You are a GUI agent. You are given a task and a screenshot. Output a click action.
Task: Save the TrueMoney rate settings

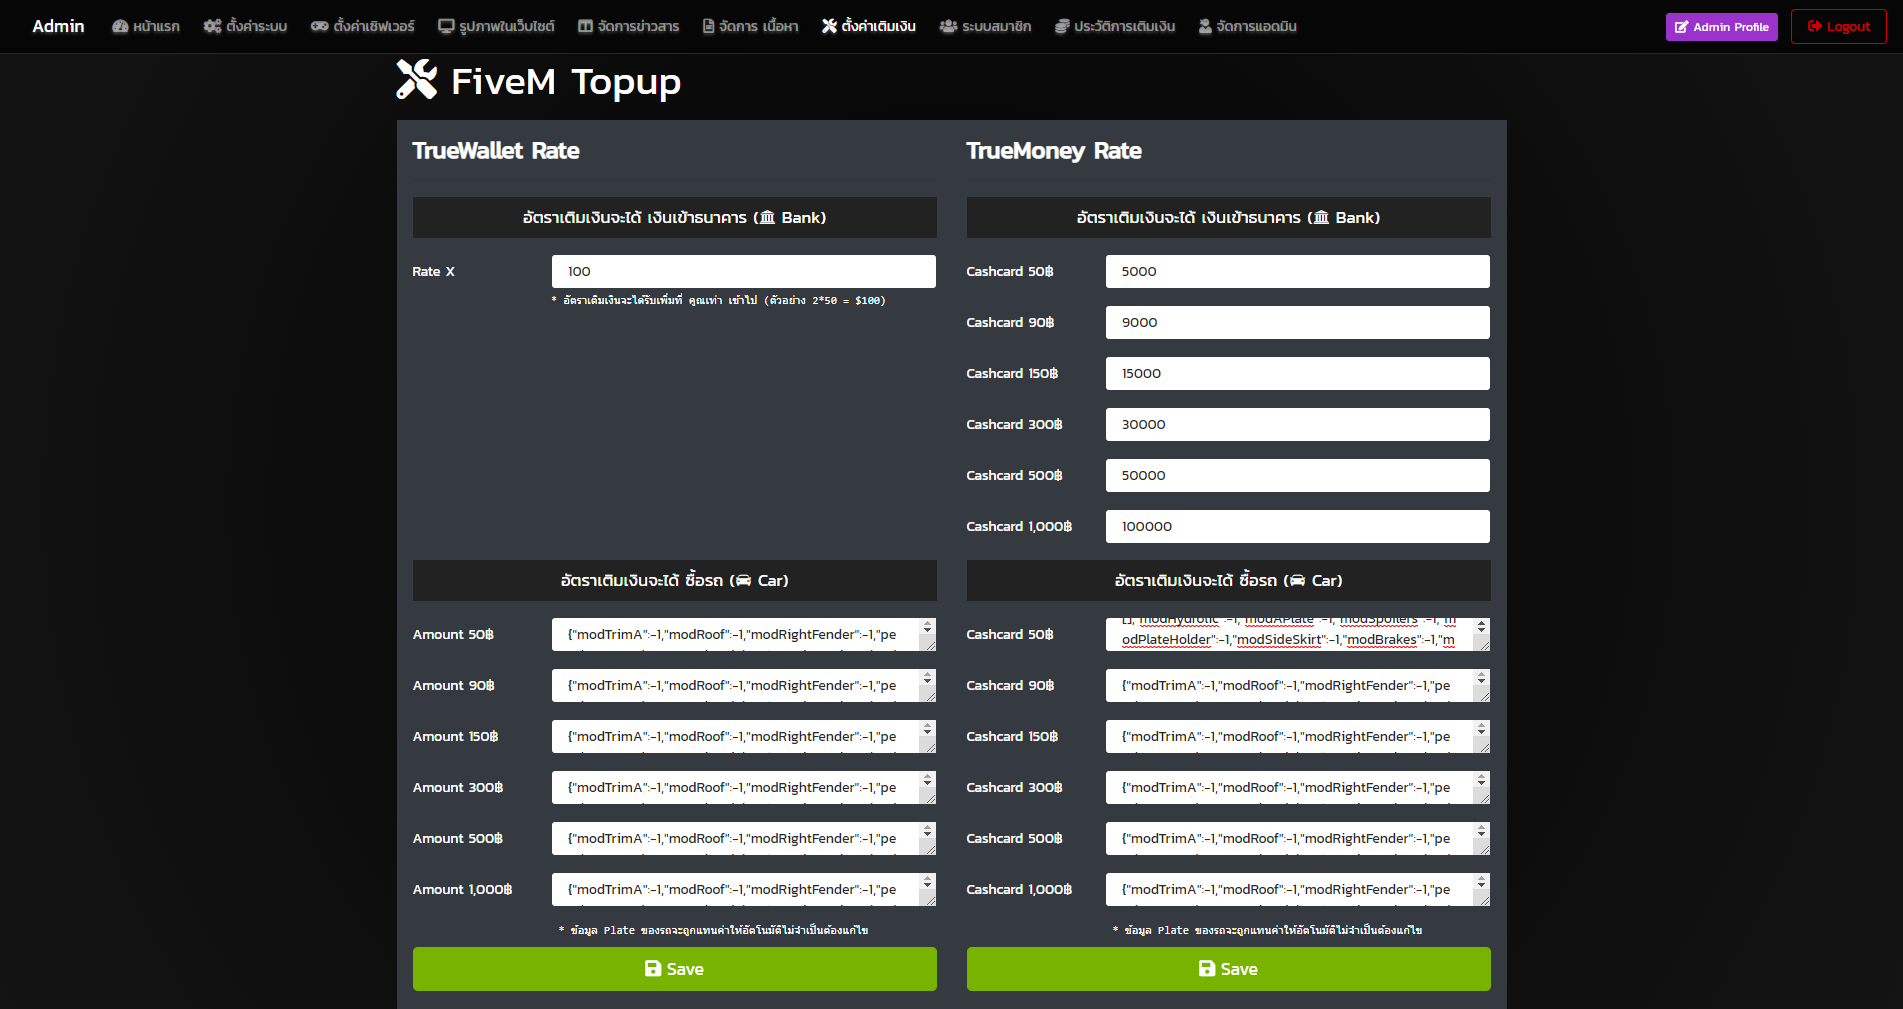click(1229, 969)
